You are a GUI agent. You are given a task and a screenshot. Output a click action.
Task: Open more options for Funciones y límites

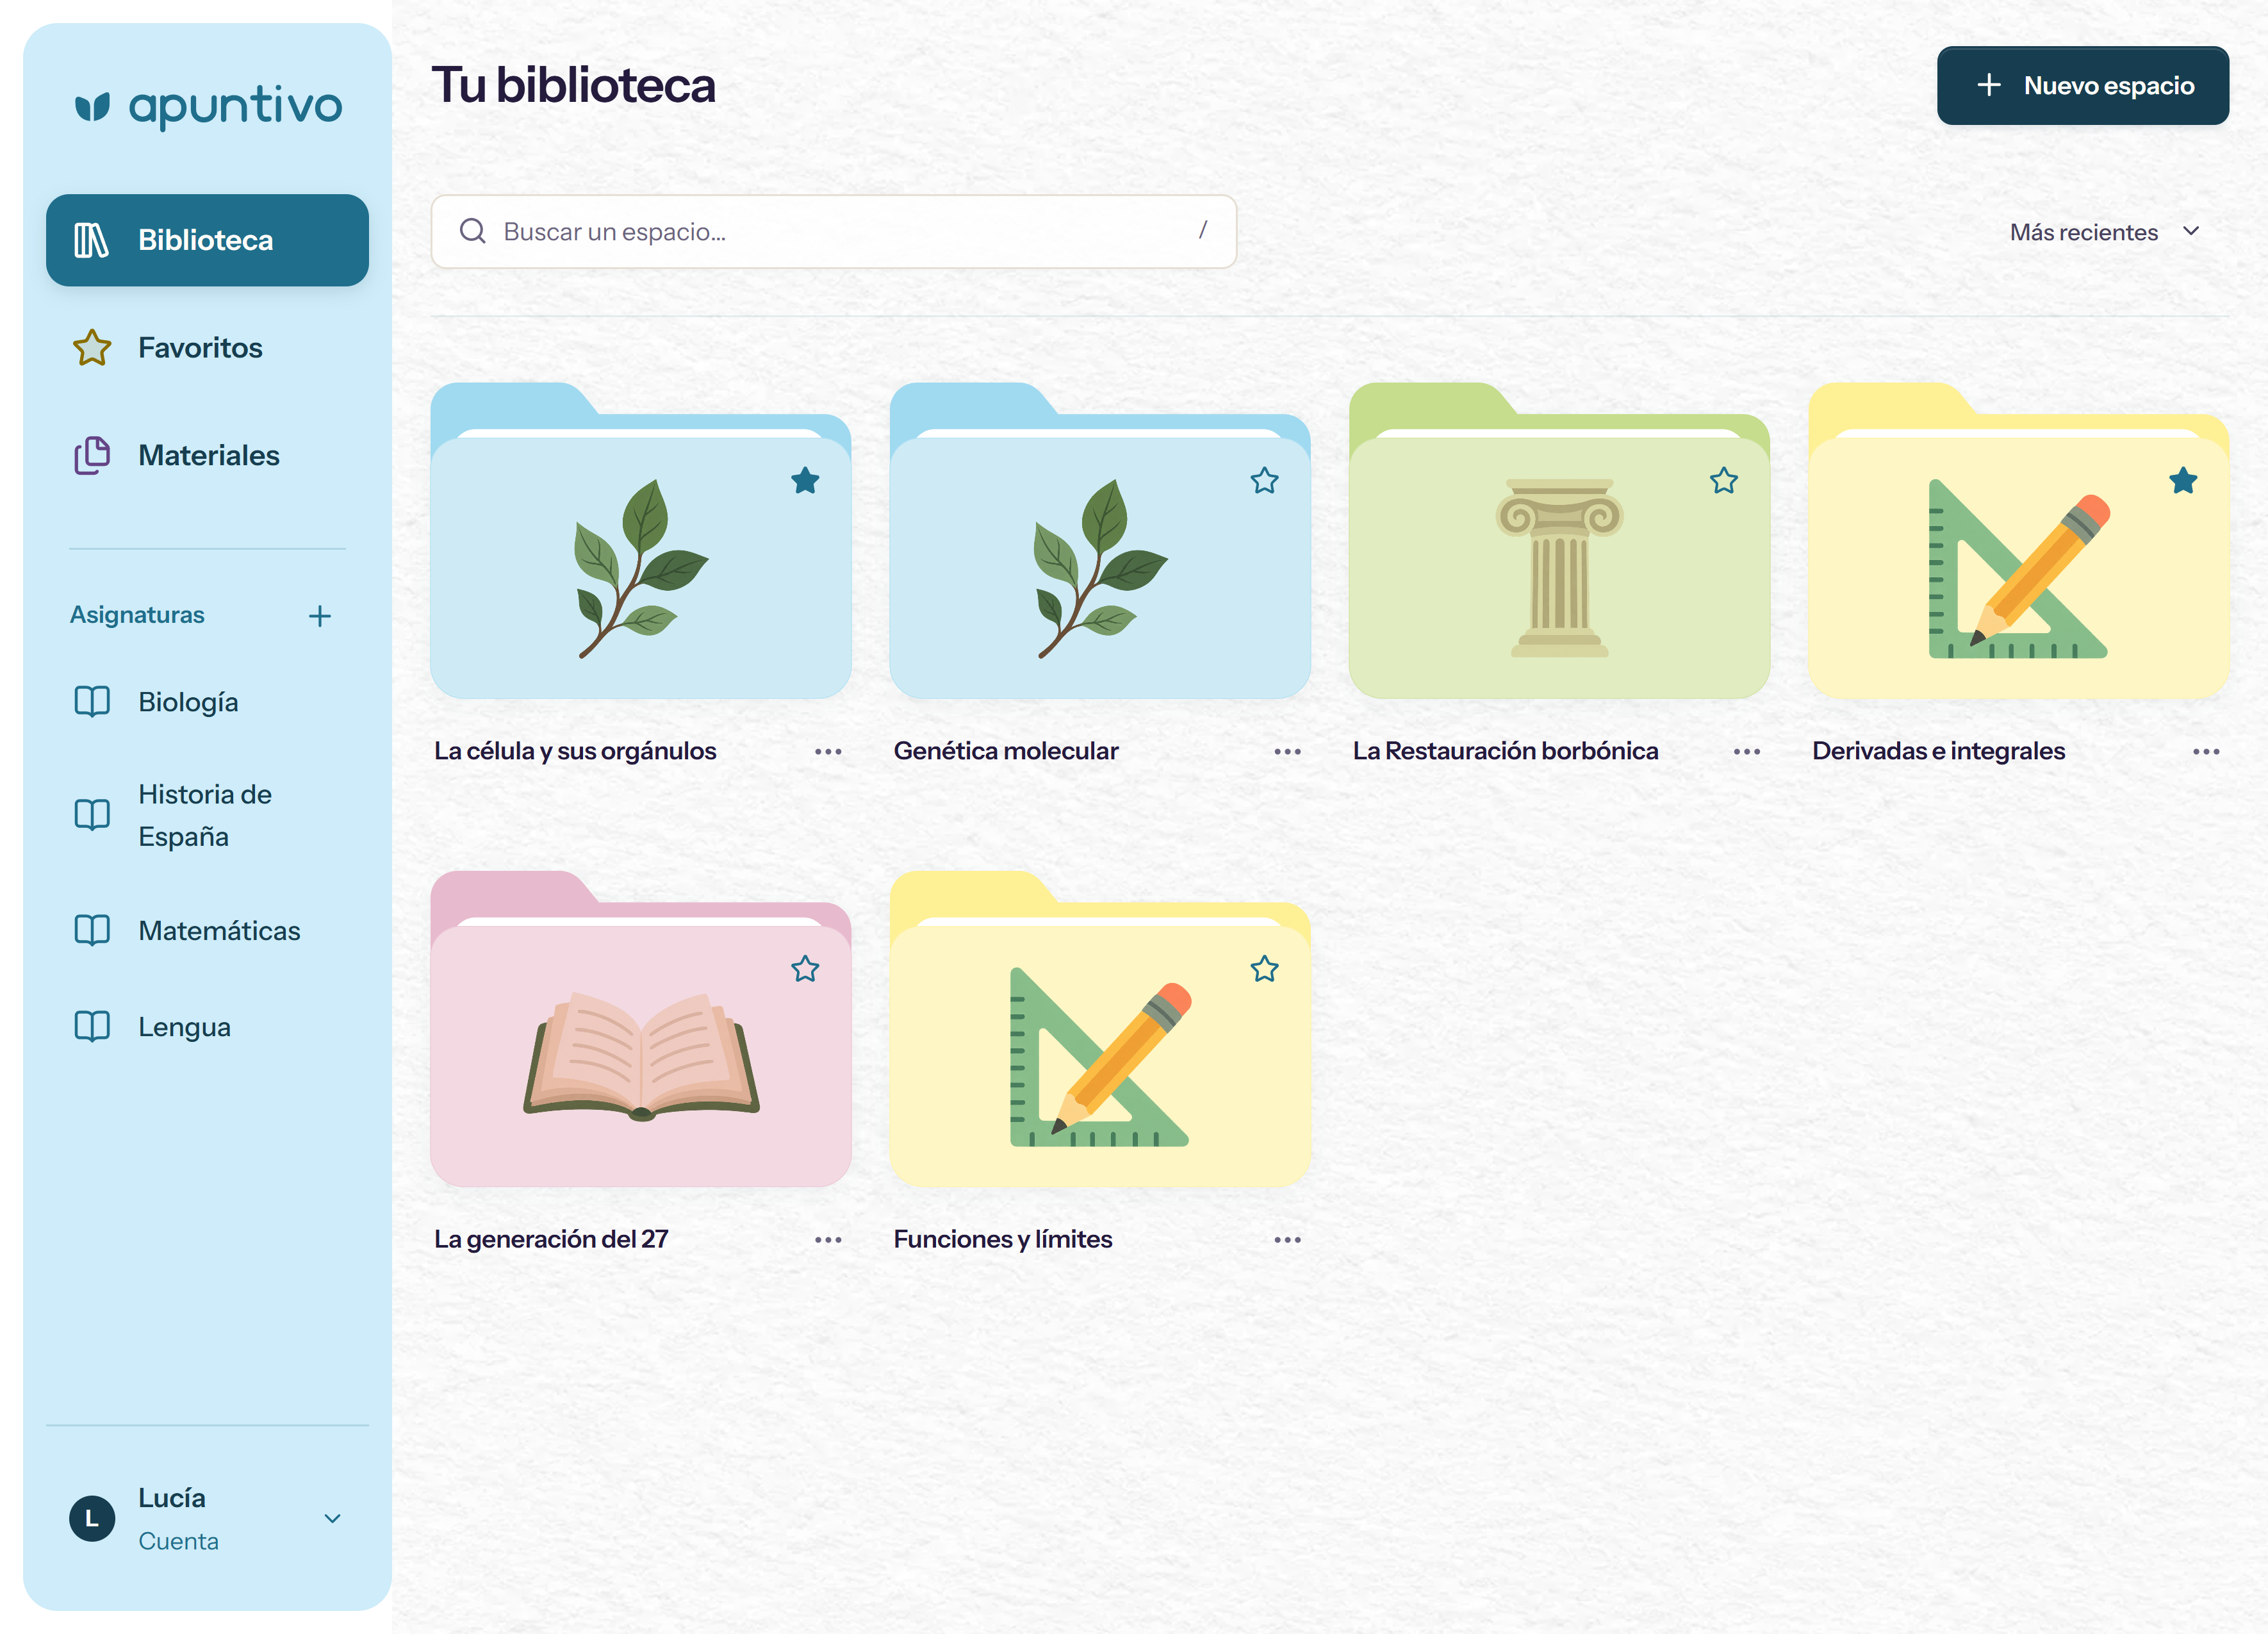tap(1287, 1239)
